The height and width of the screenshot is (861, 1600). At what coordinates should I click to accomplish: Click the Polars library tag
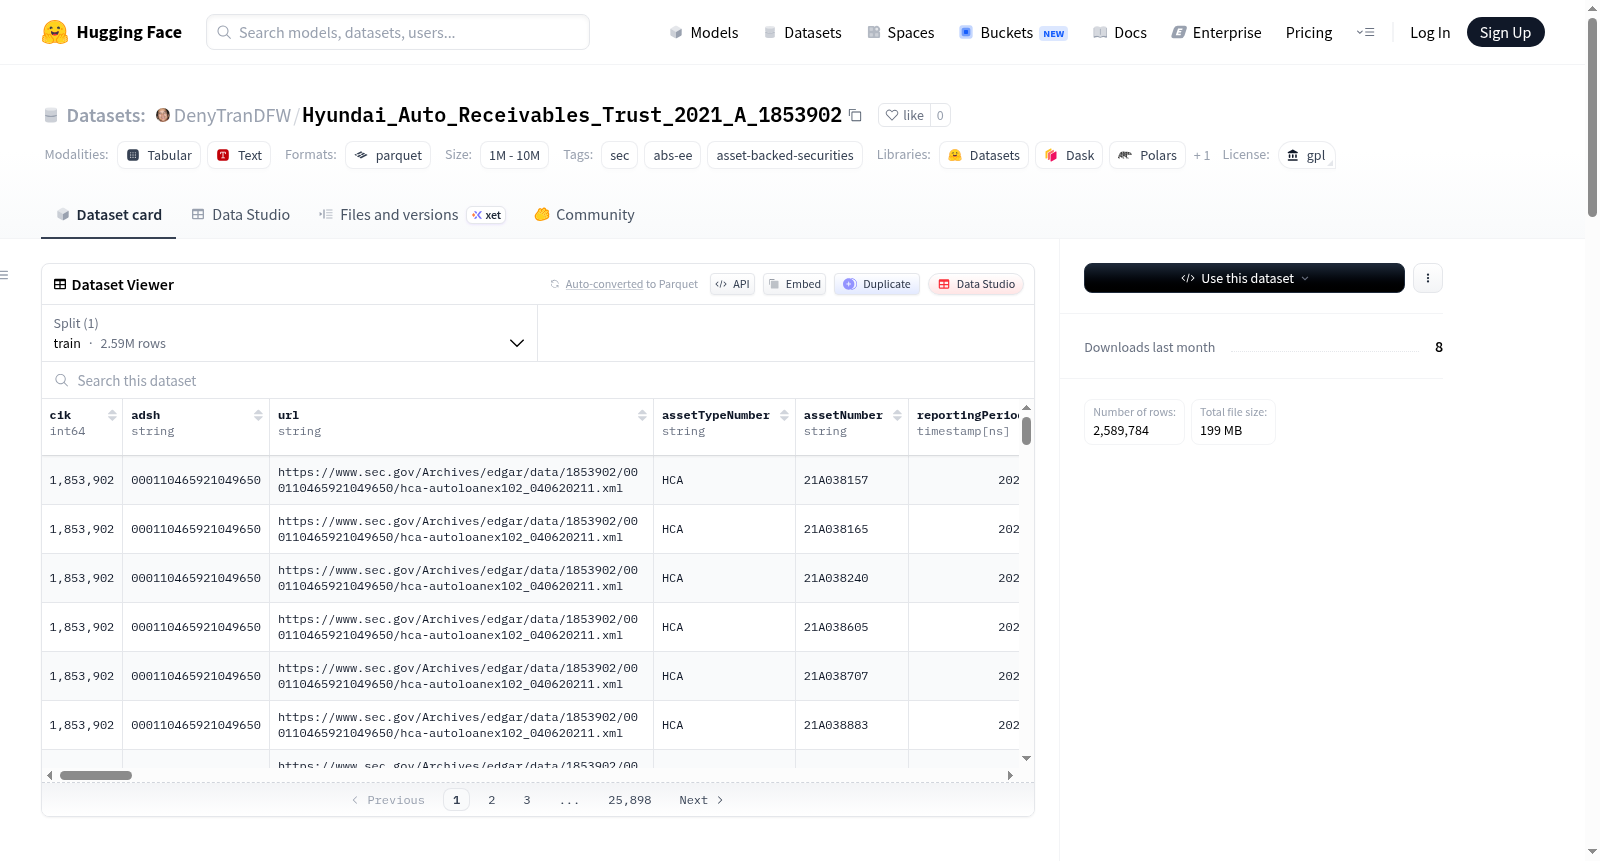click(x=1147, y=155)
